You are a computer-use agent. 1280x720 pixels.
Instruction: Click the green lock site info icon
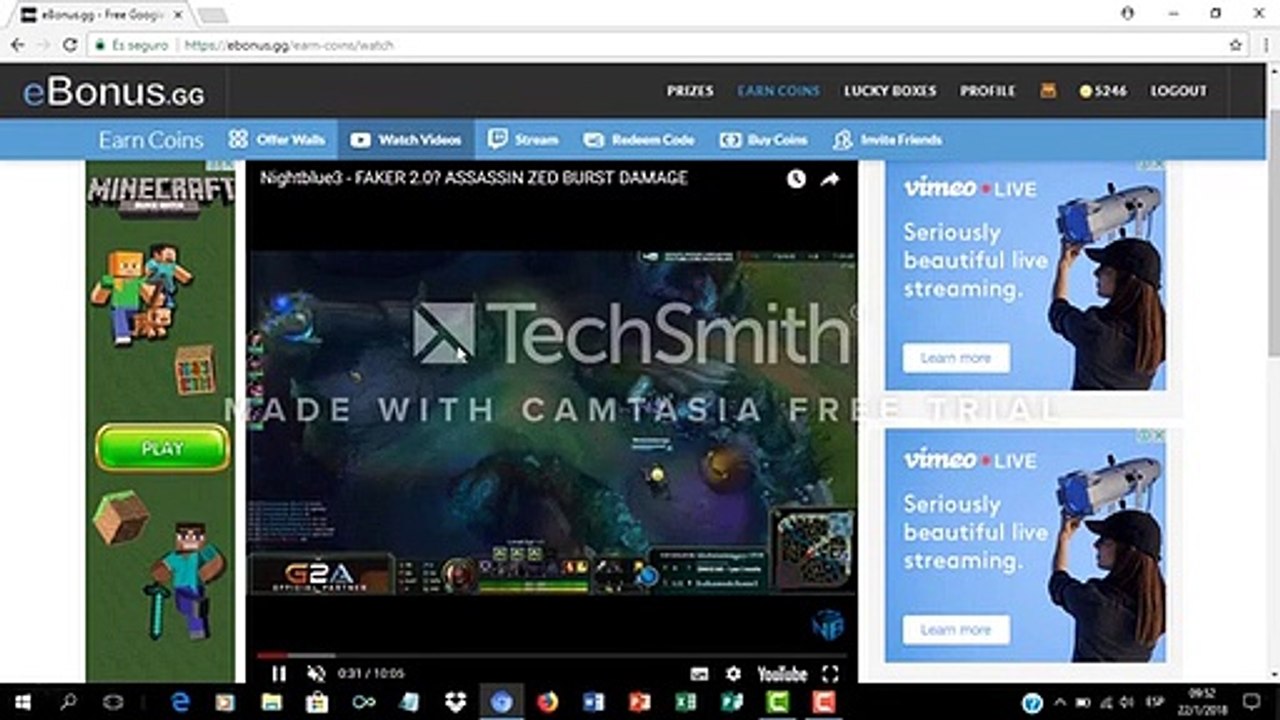[x=100, y=45]
